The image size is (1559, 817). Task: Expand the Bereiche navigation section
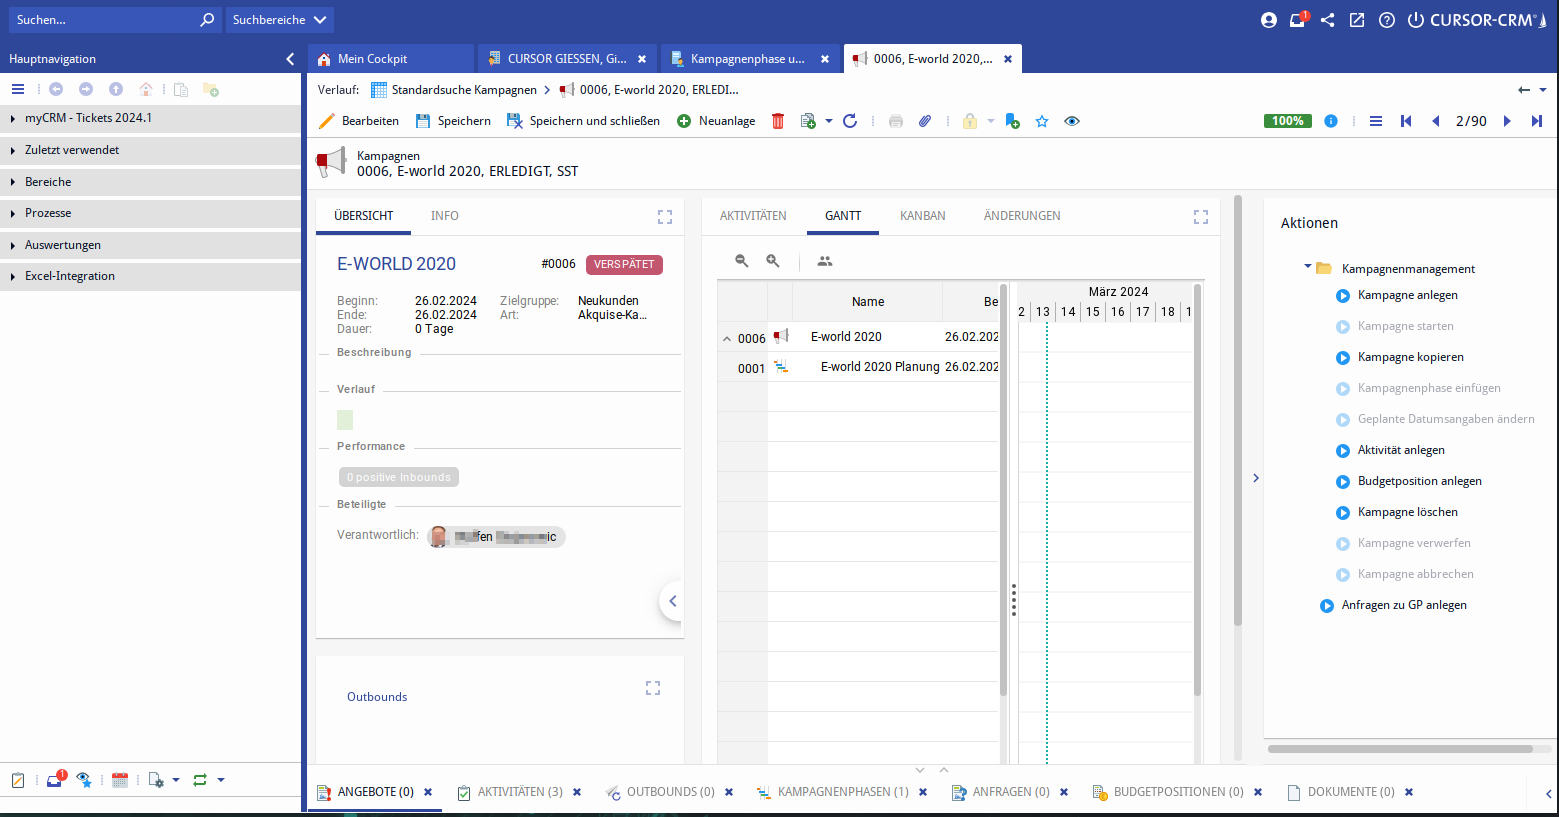48,182
